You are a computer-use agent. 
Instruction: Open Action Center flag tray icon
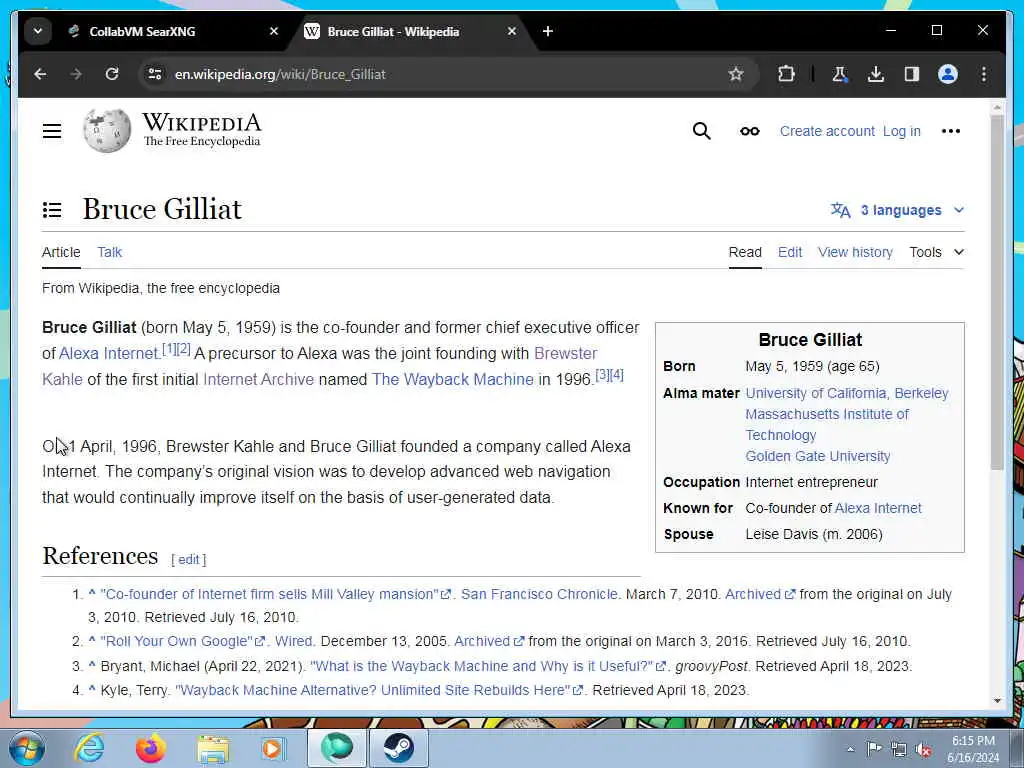[874, 749]
